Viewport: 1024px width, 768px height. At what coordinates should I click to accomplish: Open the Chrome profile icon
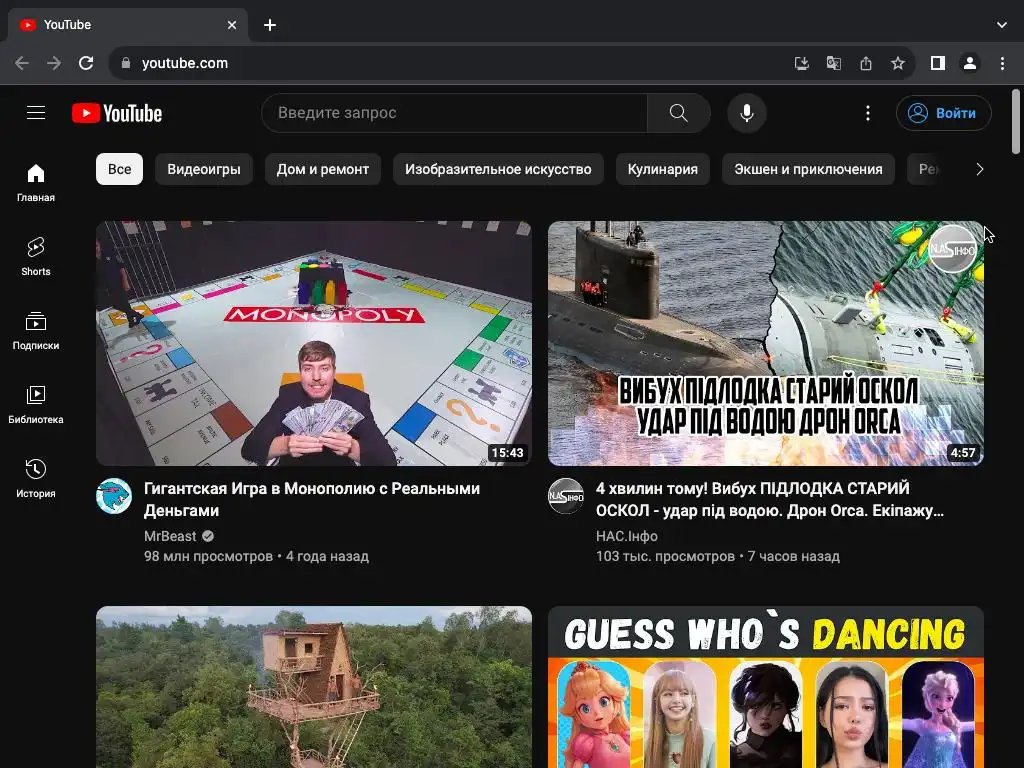tap(970, 63)
